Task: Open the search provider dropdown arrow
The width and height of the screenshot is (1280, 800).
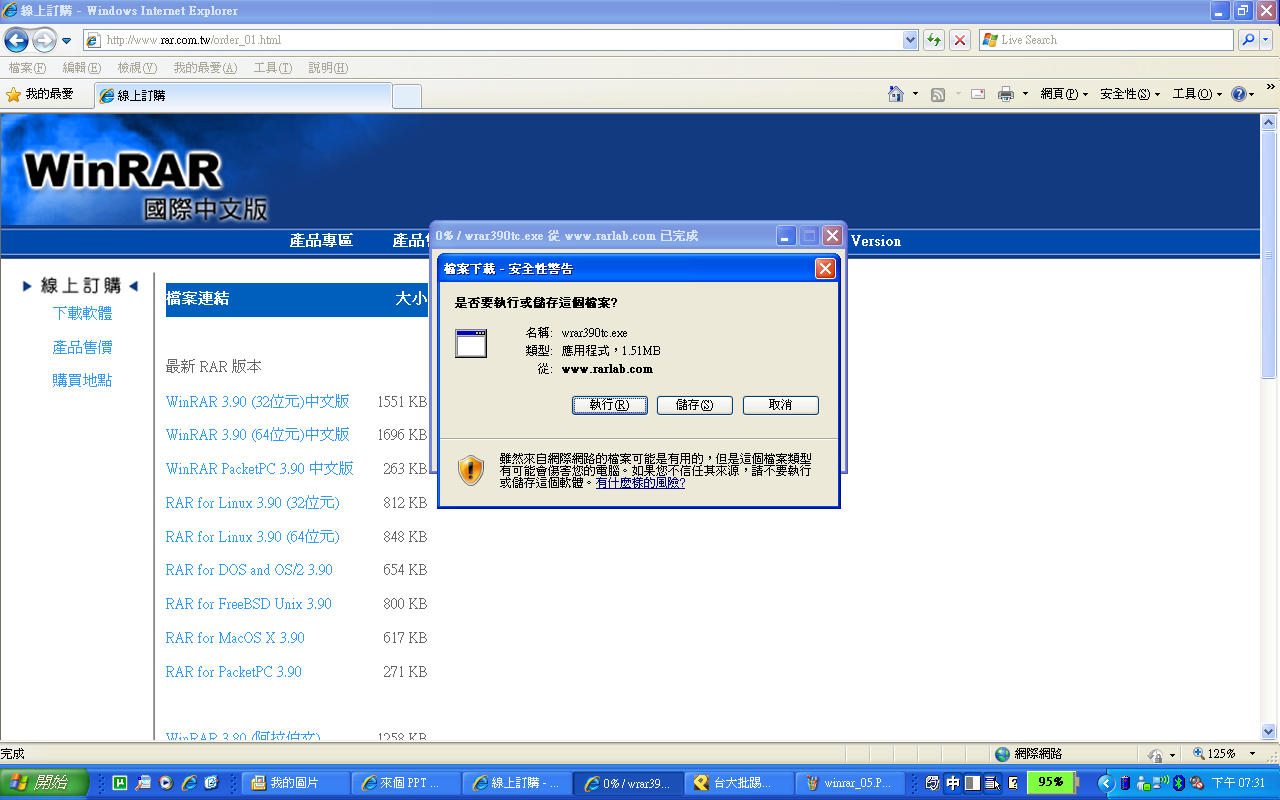Action: (x=1267, y=40)
